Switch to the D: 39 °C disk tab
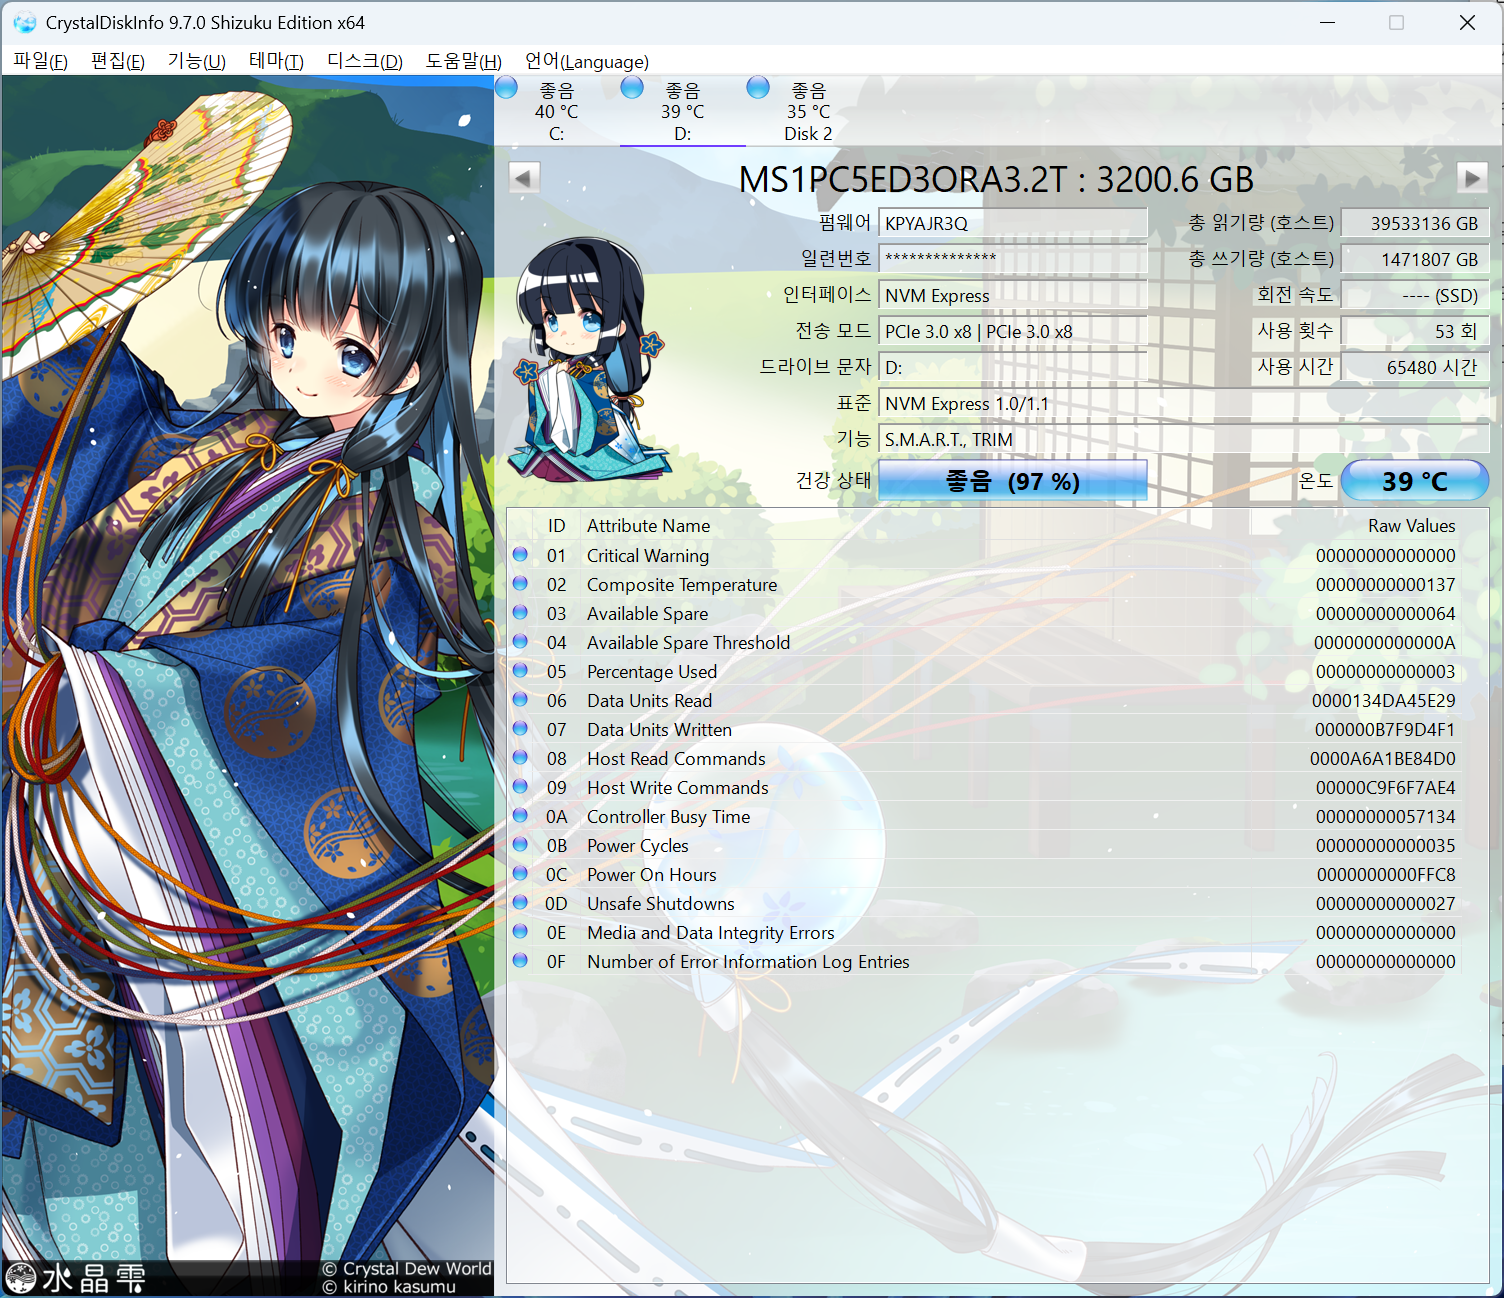The image size is (1504, 1298). click(x=682, y=111)
